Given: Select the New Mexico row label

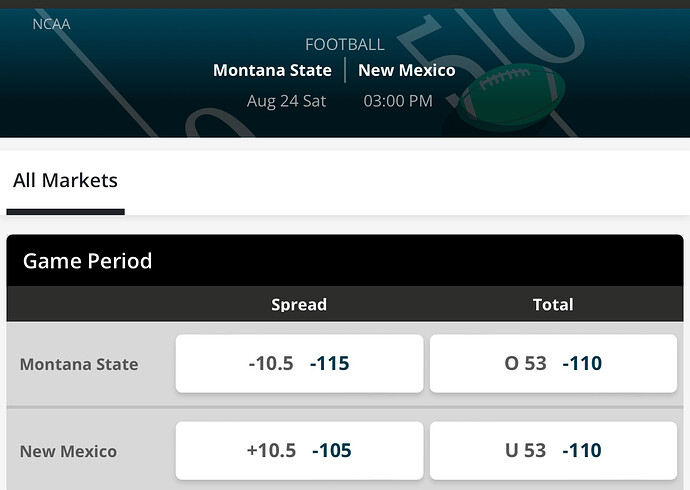Looking at the screenshot, I should (68, 451).
